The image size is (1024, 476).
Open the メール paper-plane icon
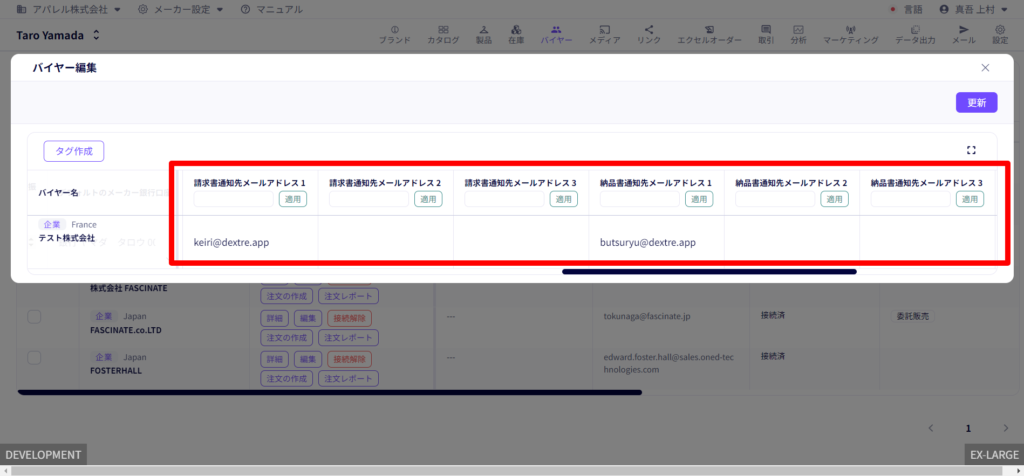pos(964,29)
